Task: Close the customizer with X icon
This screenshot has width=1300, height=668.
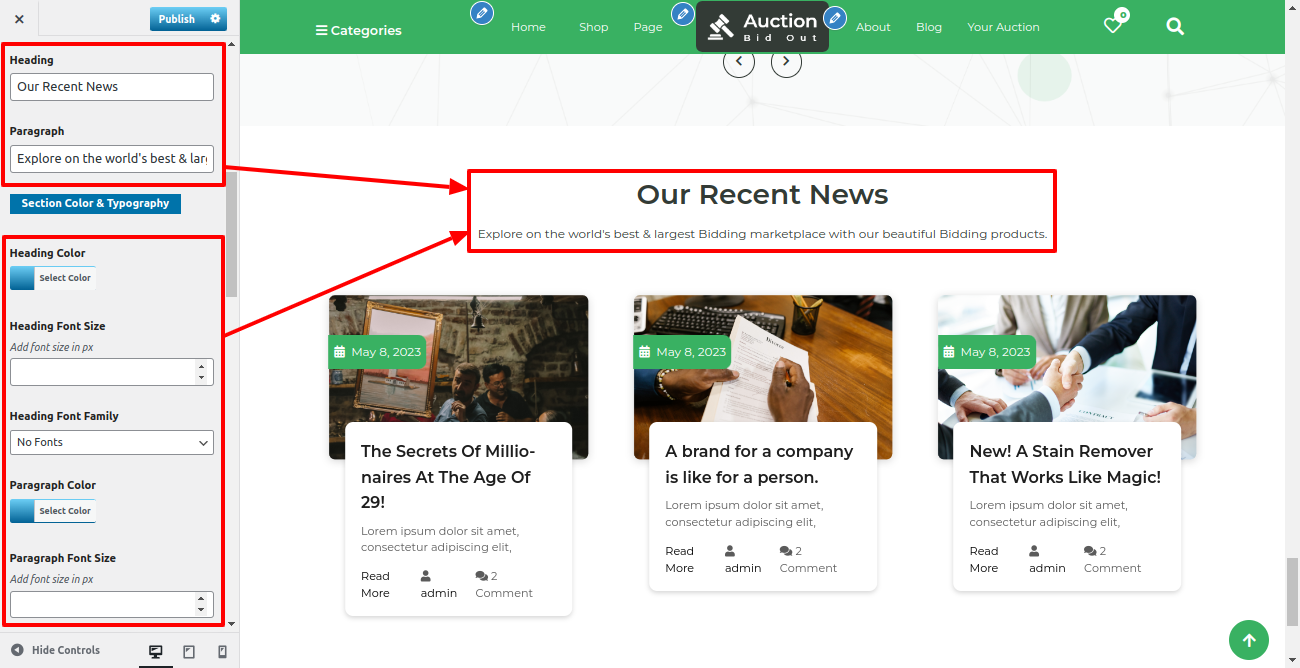Action: tap(19, 19)
